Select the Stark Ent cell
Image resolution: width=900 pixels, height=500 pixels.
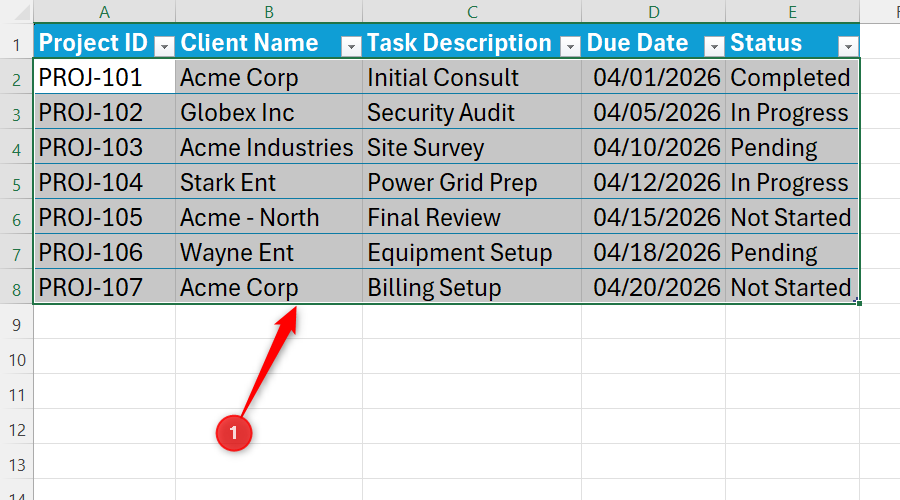click(x=269, y=181)
